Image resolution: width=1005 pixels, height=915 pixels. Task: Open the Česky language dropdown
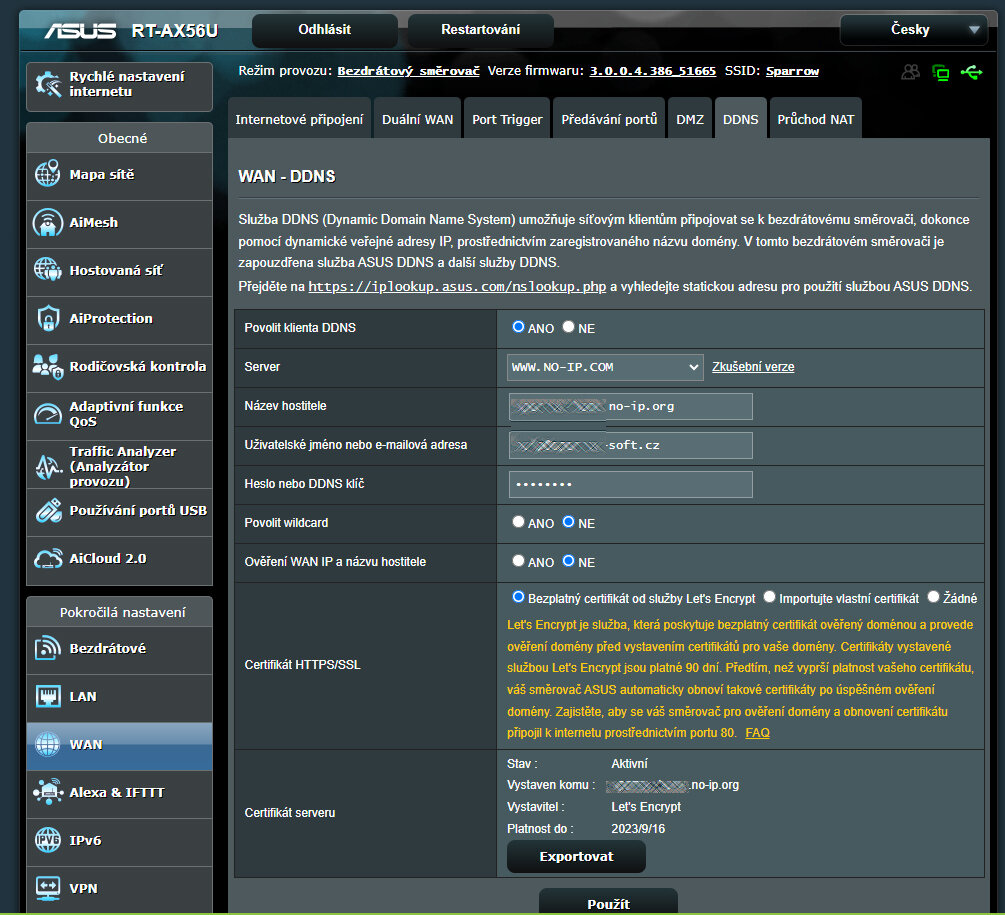[913, 29]
